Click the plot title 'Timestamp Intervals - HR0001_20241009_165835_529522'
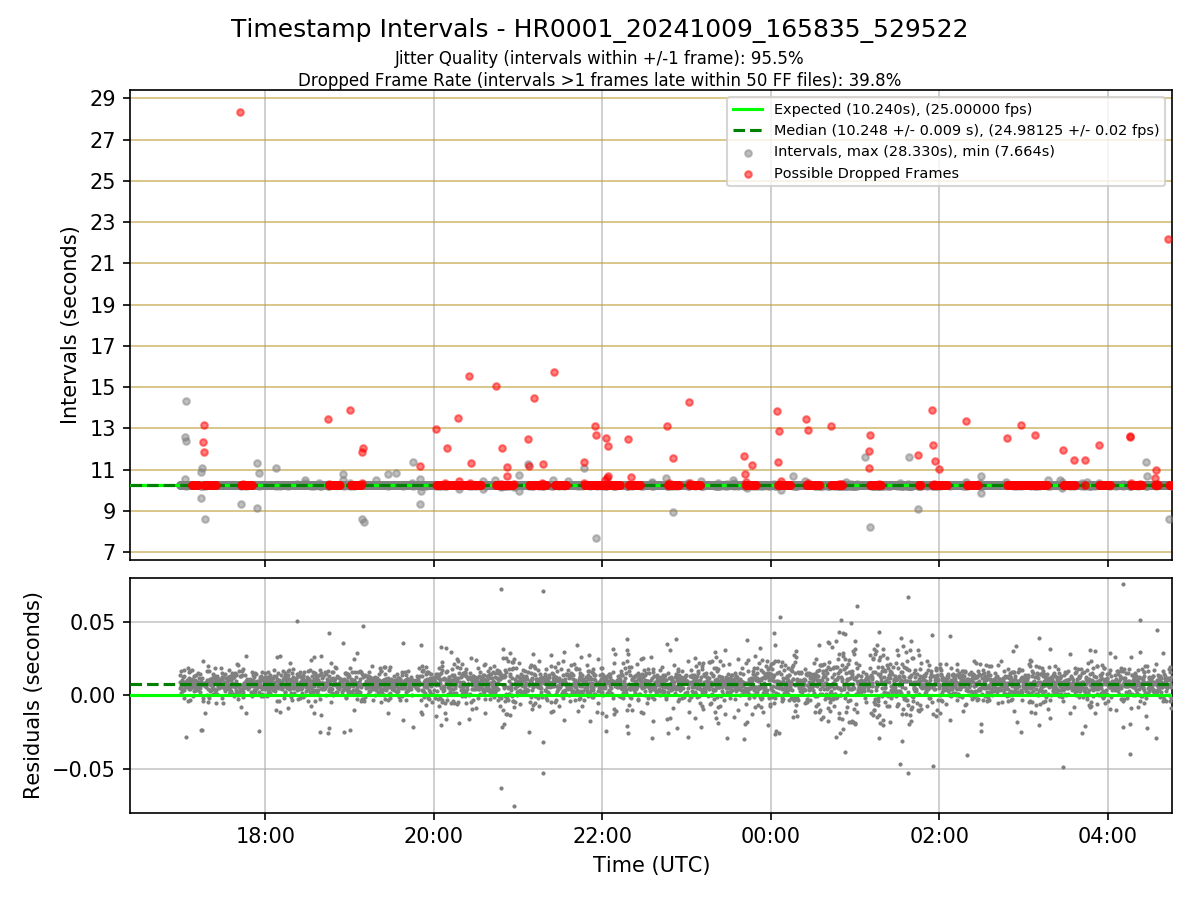 (x=599, y=29)
